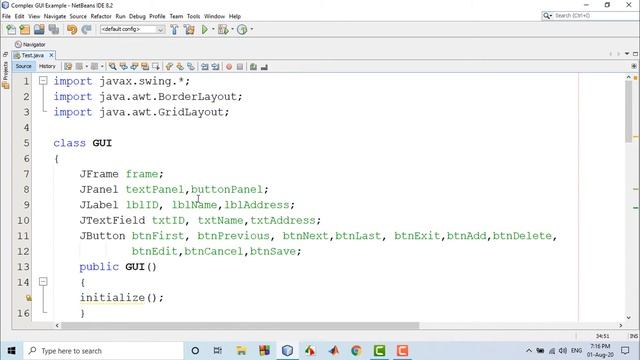Open Chrome from the taskbar

(356, 351)
